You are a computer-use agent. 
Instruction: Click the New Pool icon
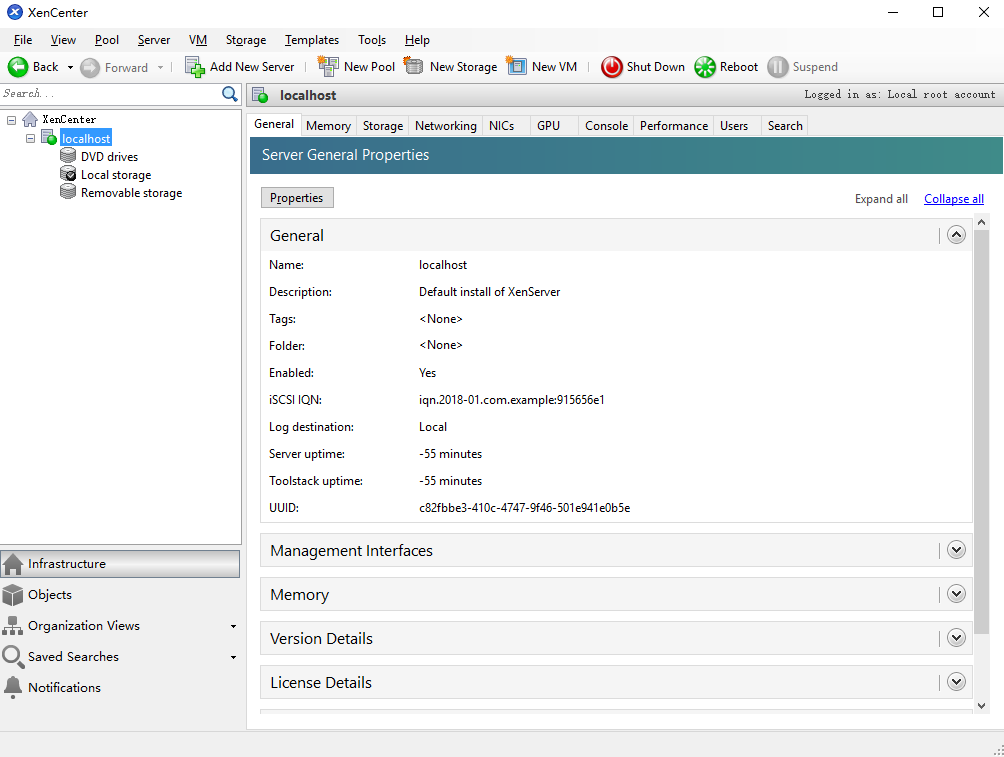point(328,67)
